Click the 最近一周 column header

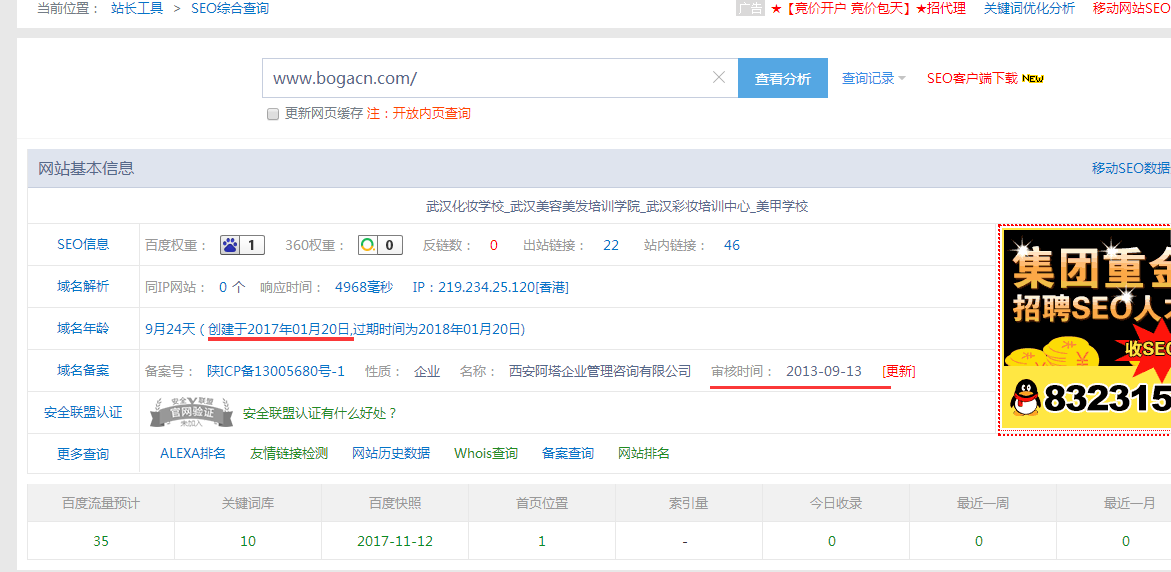click(x=982, y=503)
